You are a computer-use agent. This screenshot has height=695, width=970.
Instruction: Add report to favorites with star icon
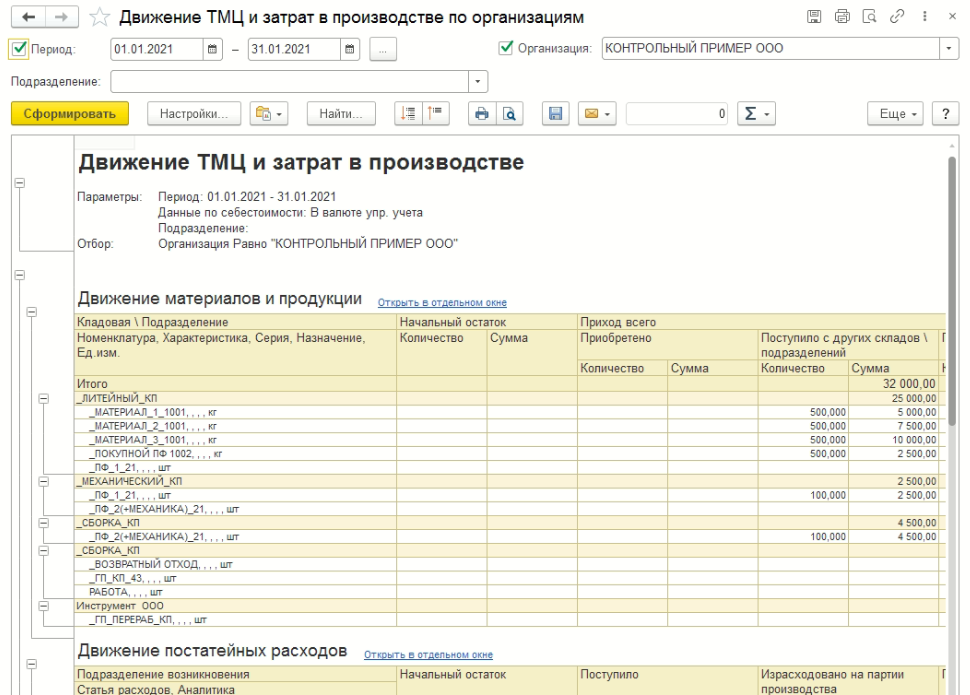pos(100,18)
